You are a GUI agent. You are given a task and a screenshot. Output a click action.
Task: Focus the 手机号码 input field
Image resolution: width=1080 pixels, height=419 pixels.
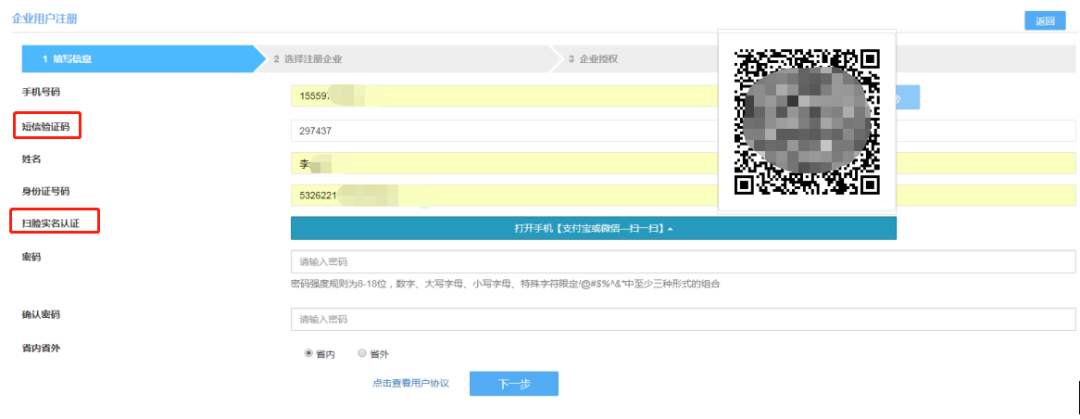(503, 96)
